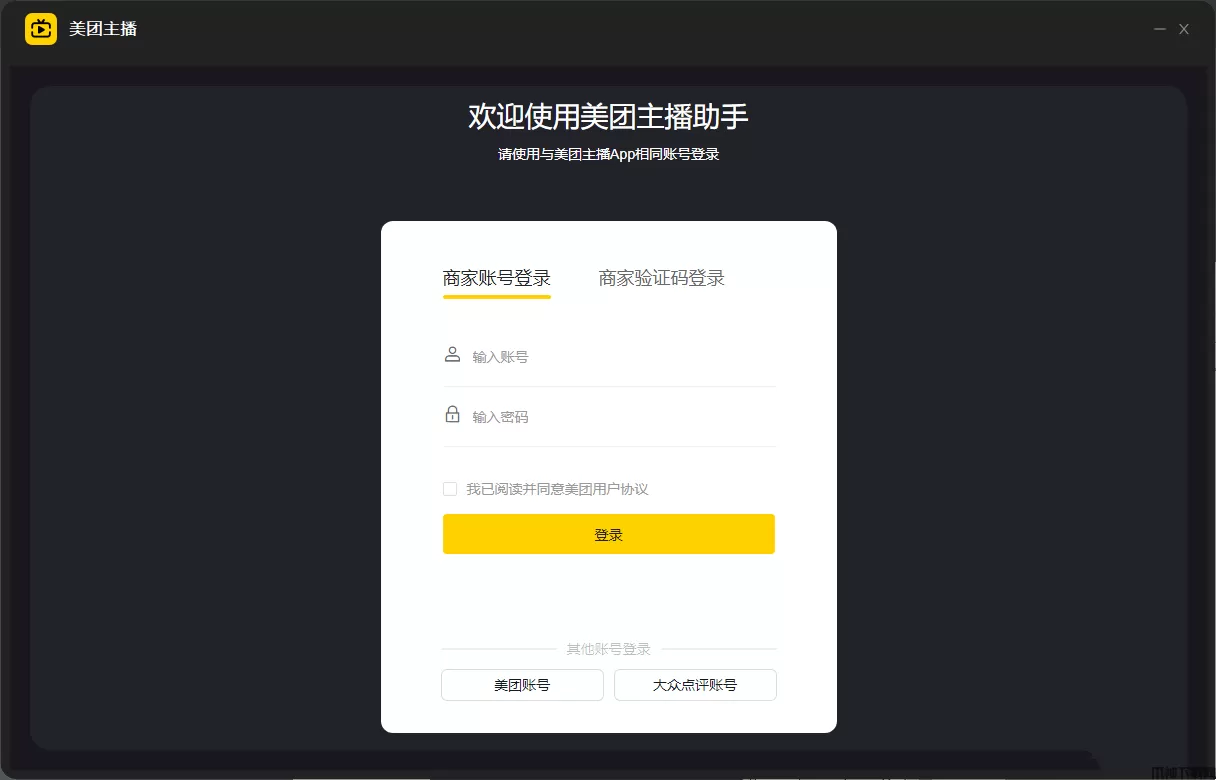Switch to 商家验证码登录 tab
This screenshot has width=1216, height=780.
[661, 278]
